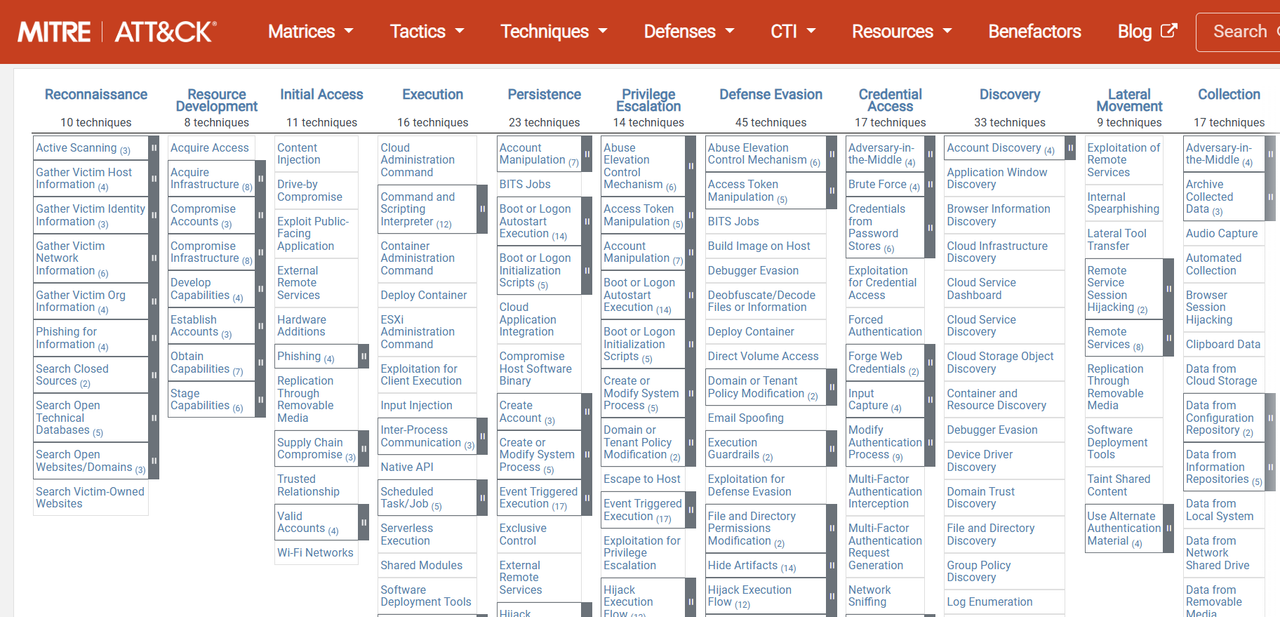Open the Lateral Tool Transfer technique
The image size is (1280, 617).
(1117, 240)
